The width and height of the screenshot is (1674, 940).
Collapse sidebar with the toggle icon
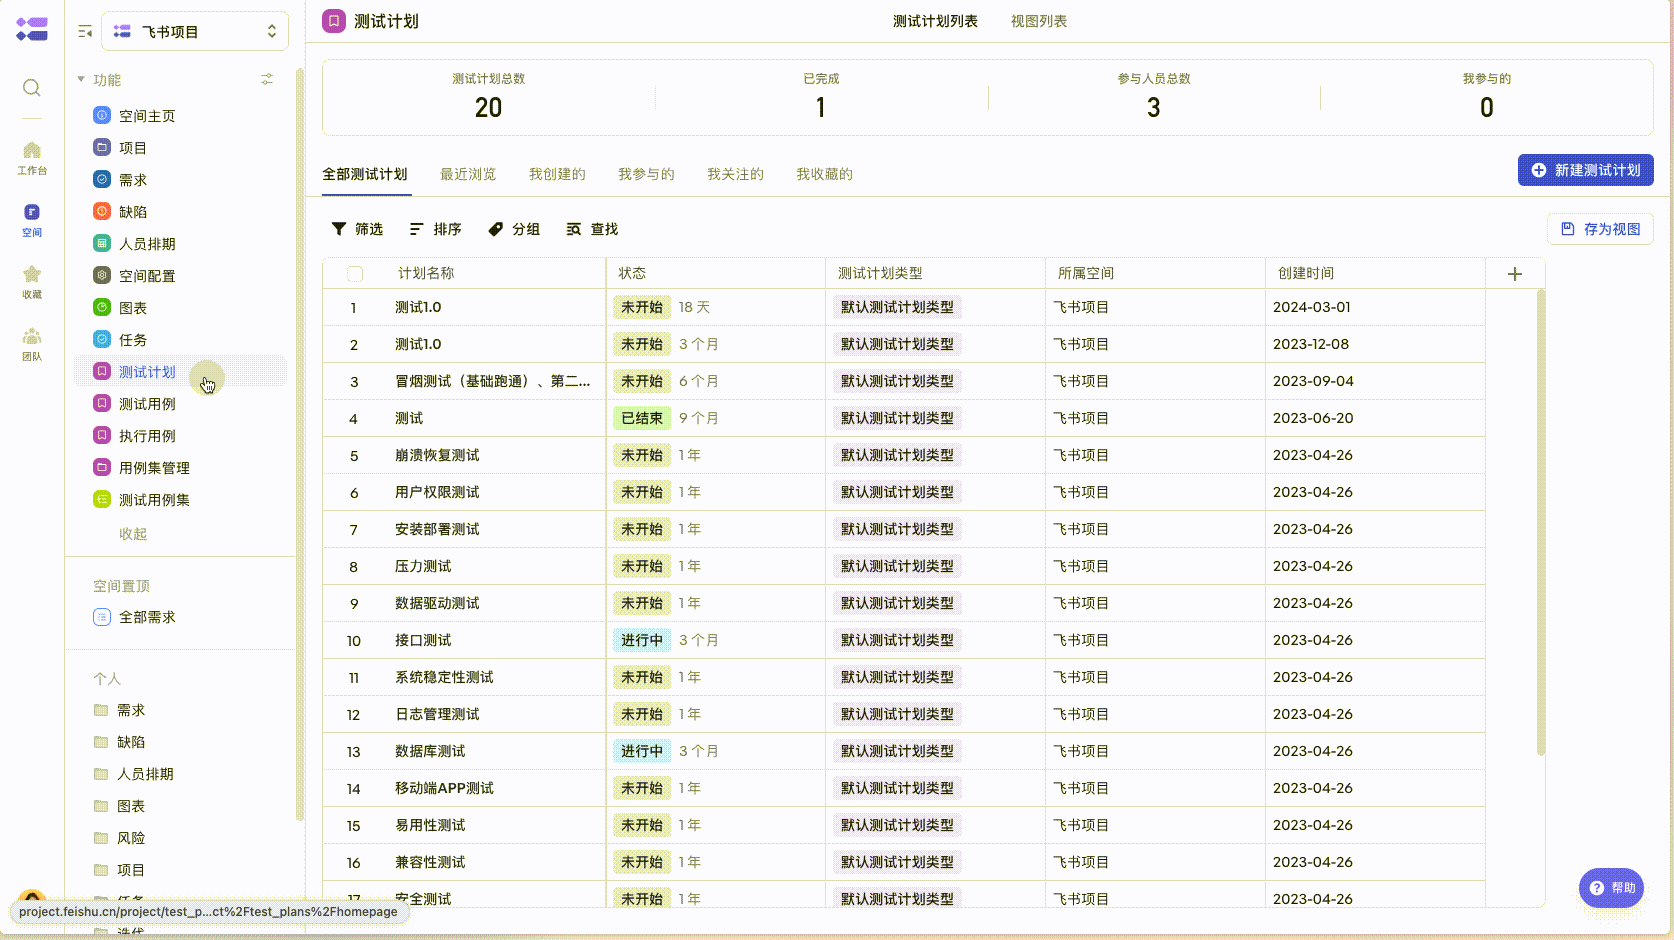(85, 32)
